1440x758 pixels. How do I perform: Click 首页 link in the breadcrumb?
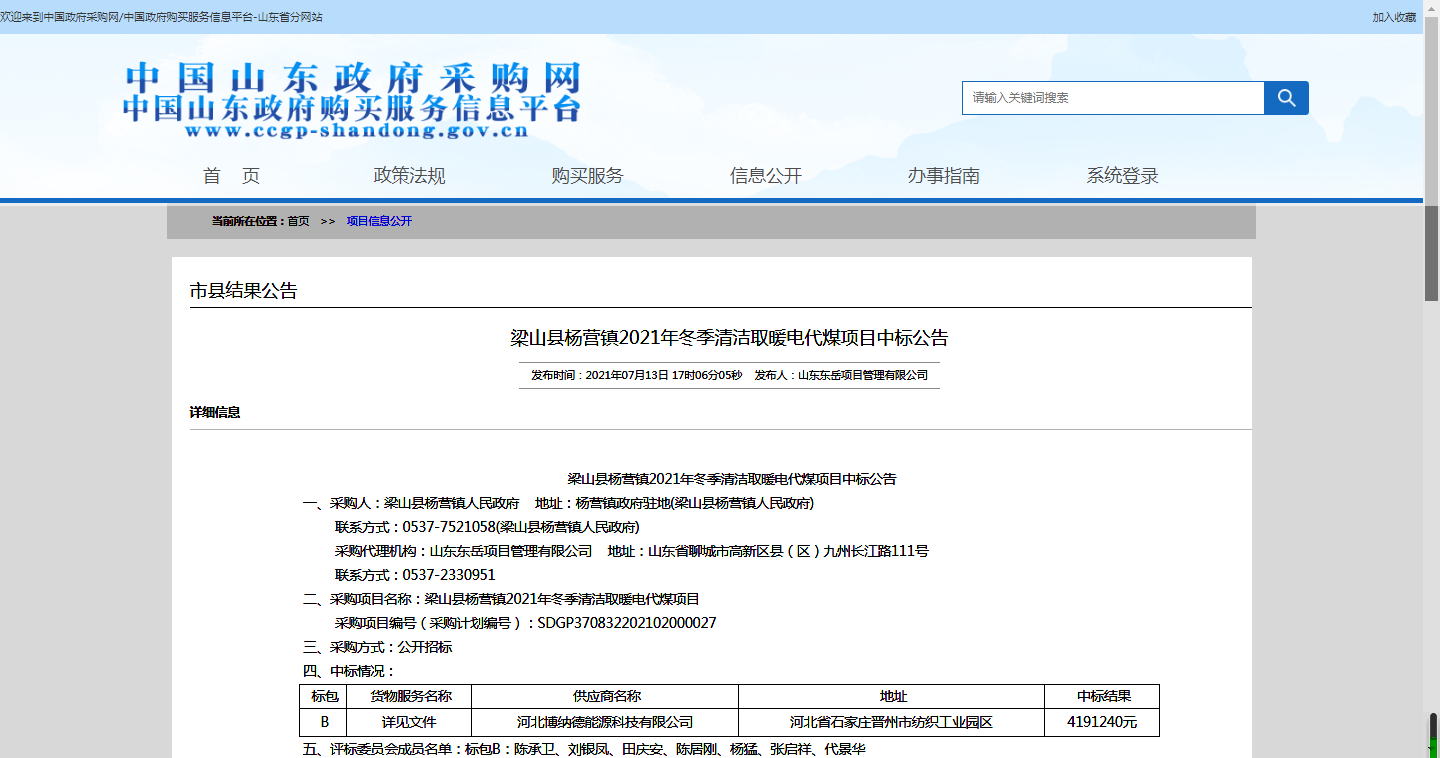tap(296, 221)
